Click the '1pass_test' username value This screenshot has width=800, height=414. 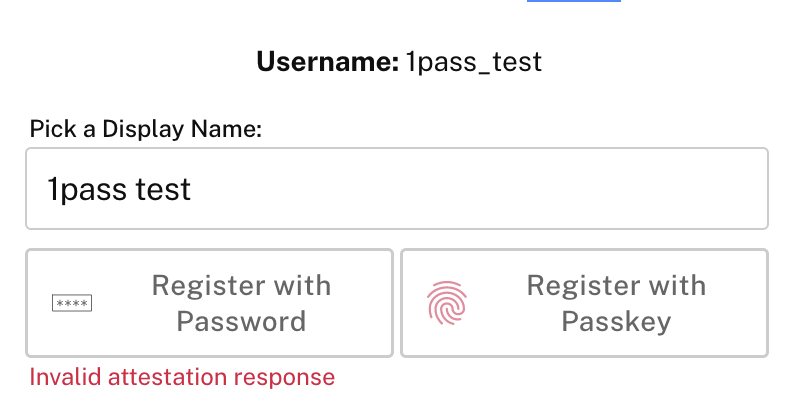tap(474, 63)
